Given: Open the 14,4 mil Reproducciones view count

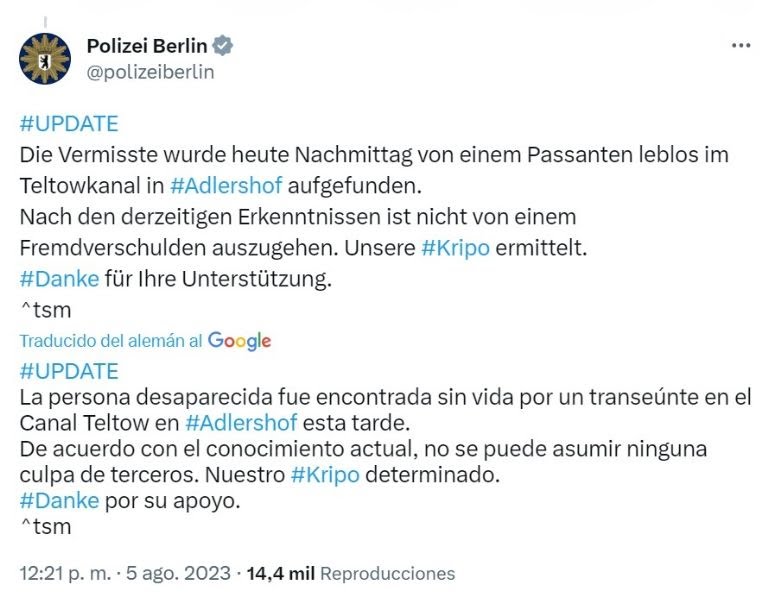Looking at the screenshot, I should pyautogui.click(x=351, y=574).
